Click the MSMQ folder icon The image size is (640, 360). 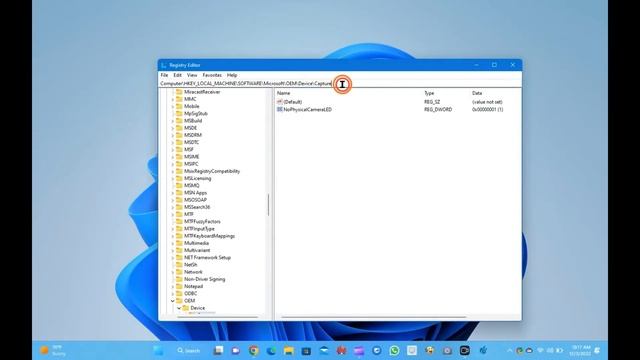[x=179, y=185]
